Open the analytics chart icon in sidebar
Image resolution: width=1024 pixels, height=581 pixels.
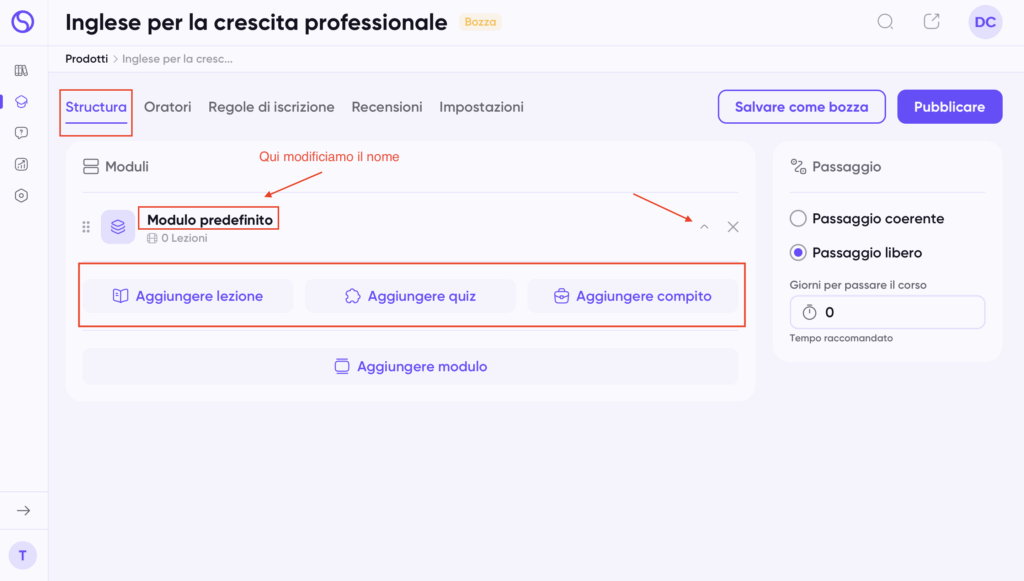[22, 164]
